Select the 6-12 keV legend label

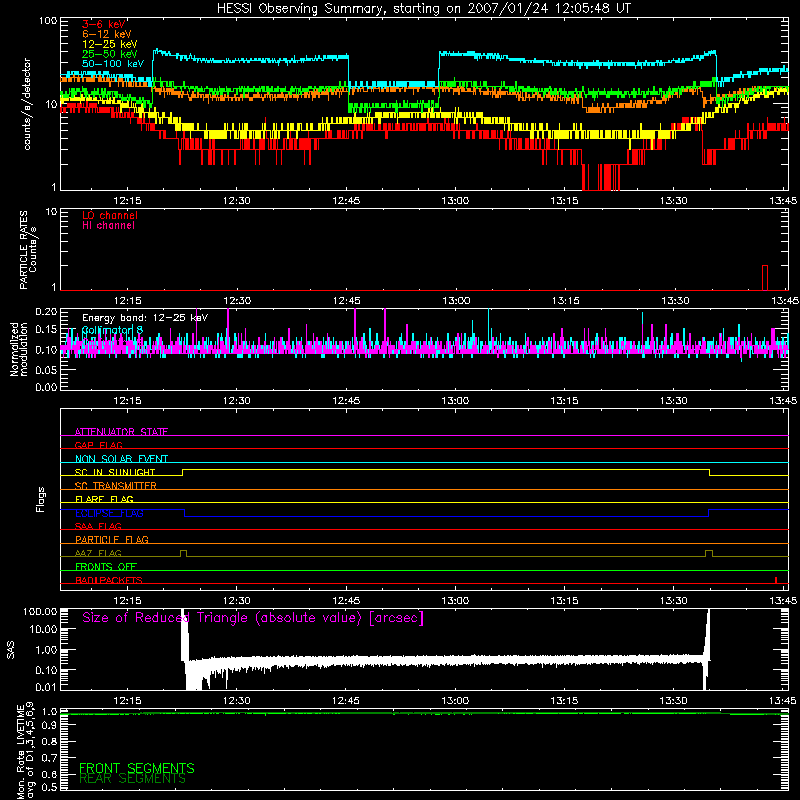pyautogui.click(x=107, y=34)
